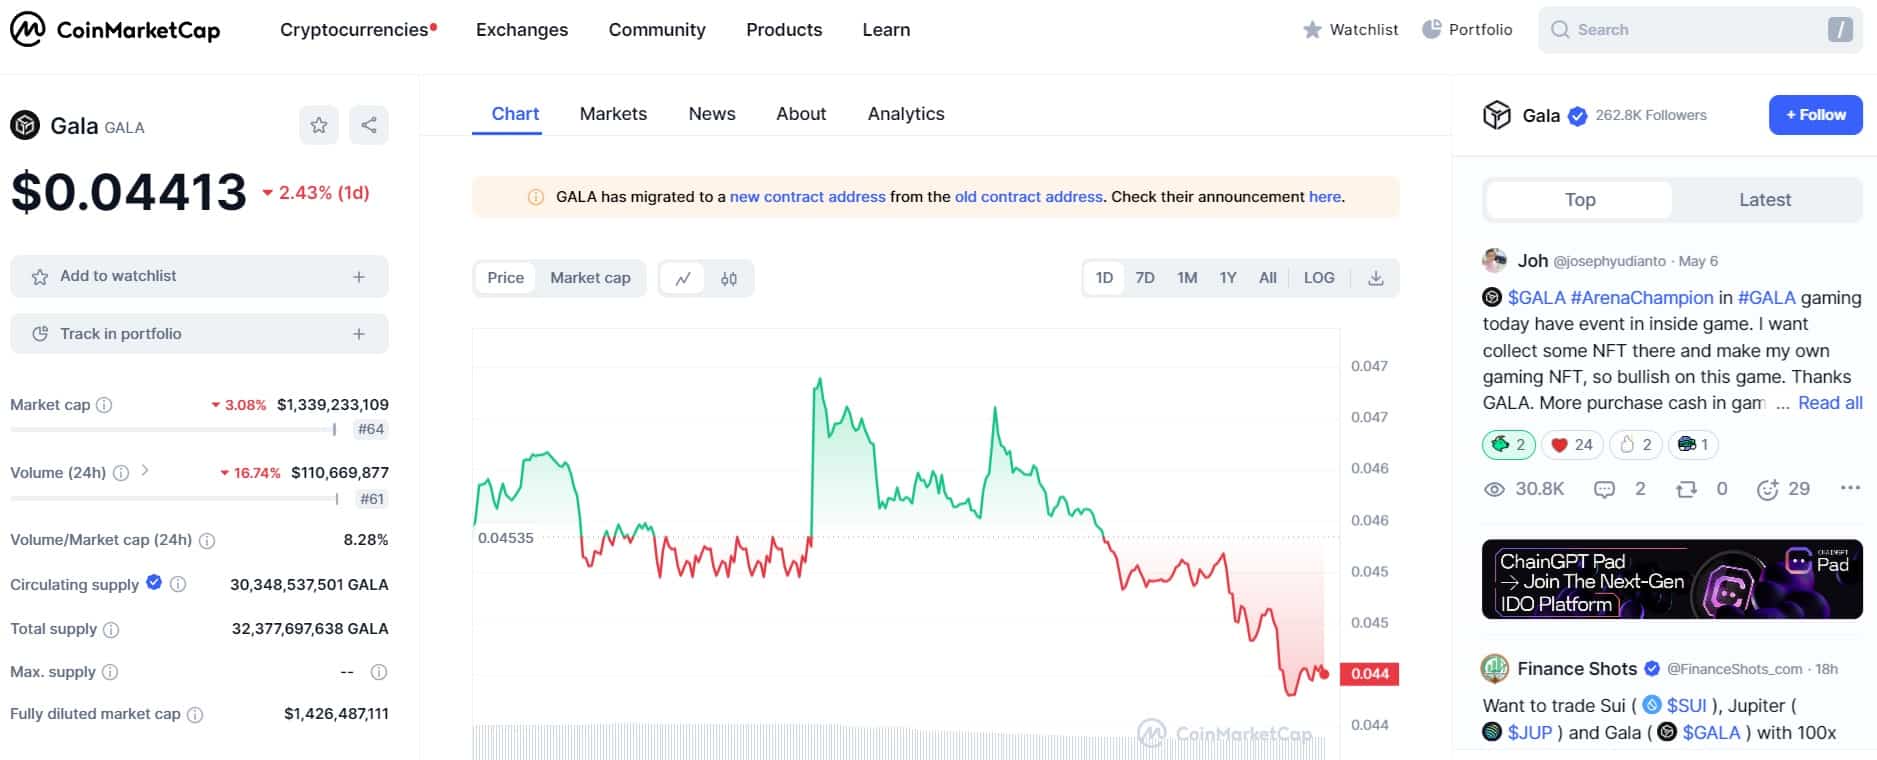The image size is (1877, 760).
Task: Open the Exchanges menu
Action: click(x=522, y=30)
